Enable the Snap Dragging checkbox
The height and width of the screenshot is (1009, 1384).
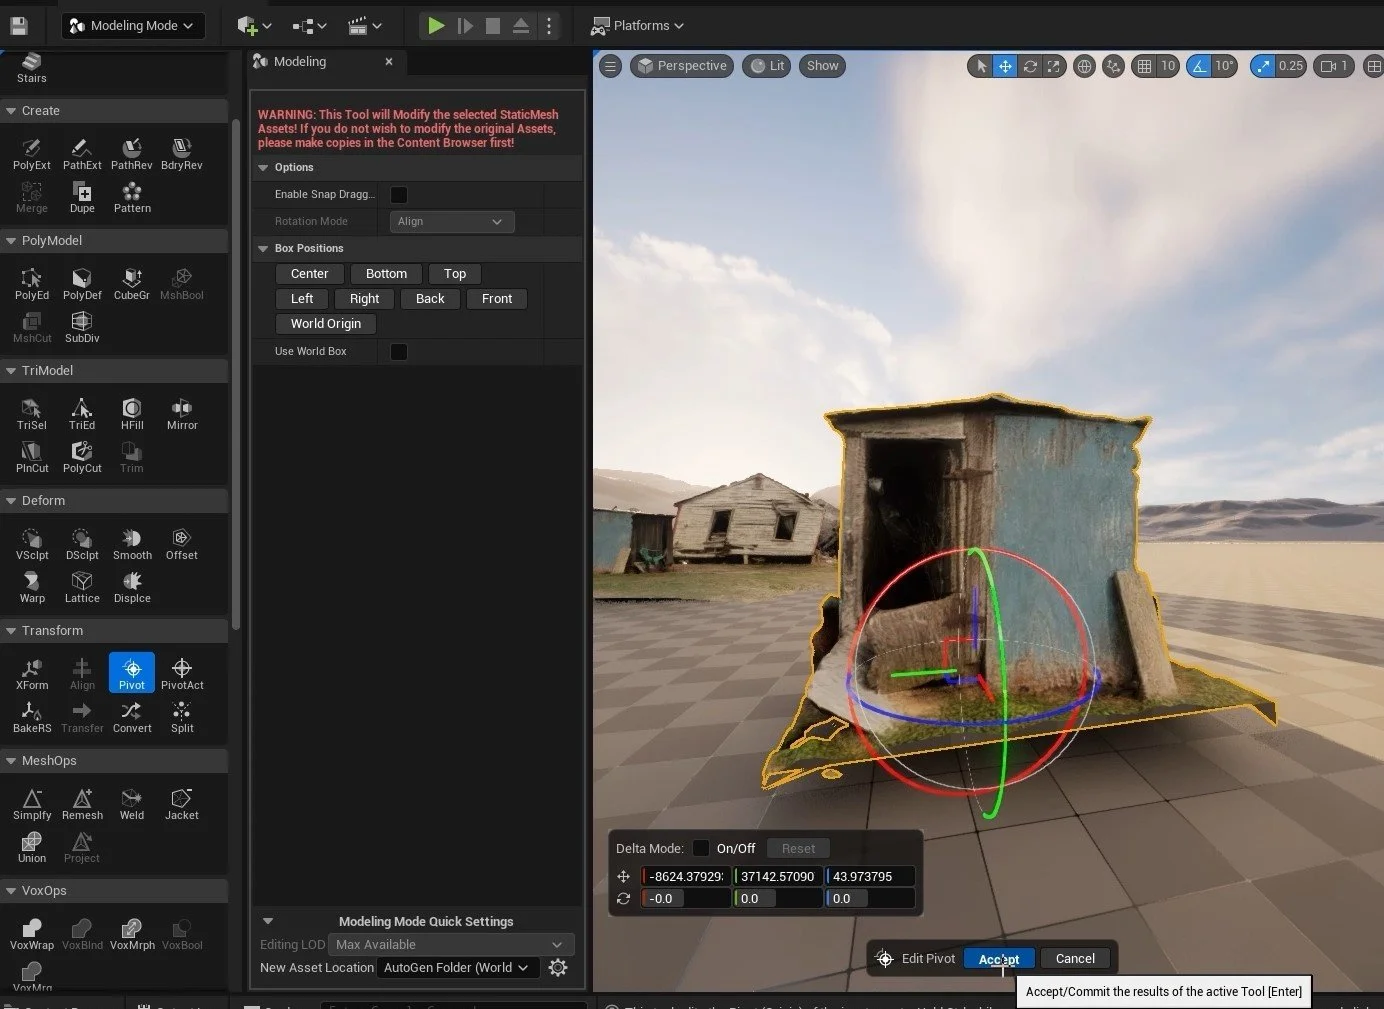pos(398,195)
